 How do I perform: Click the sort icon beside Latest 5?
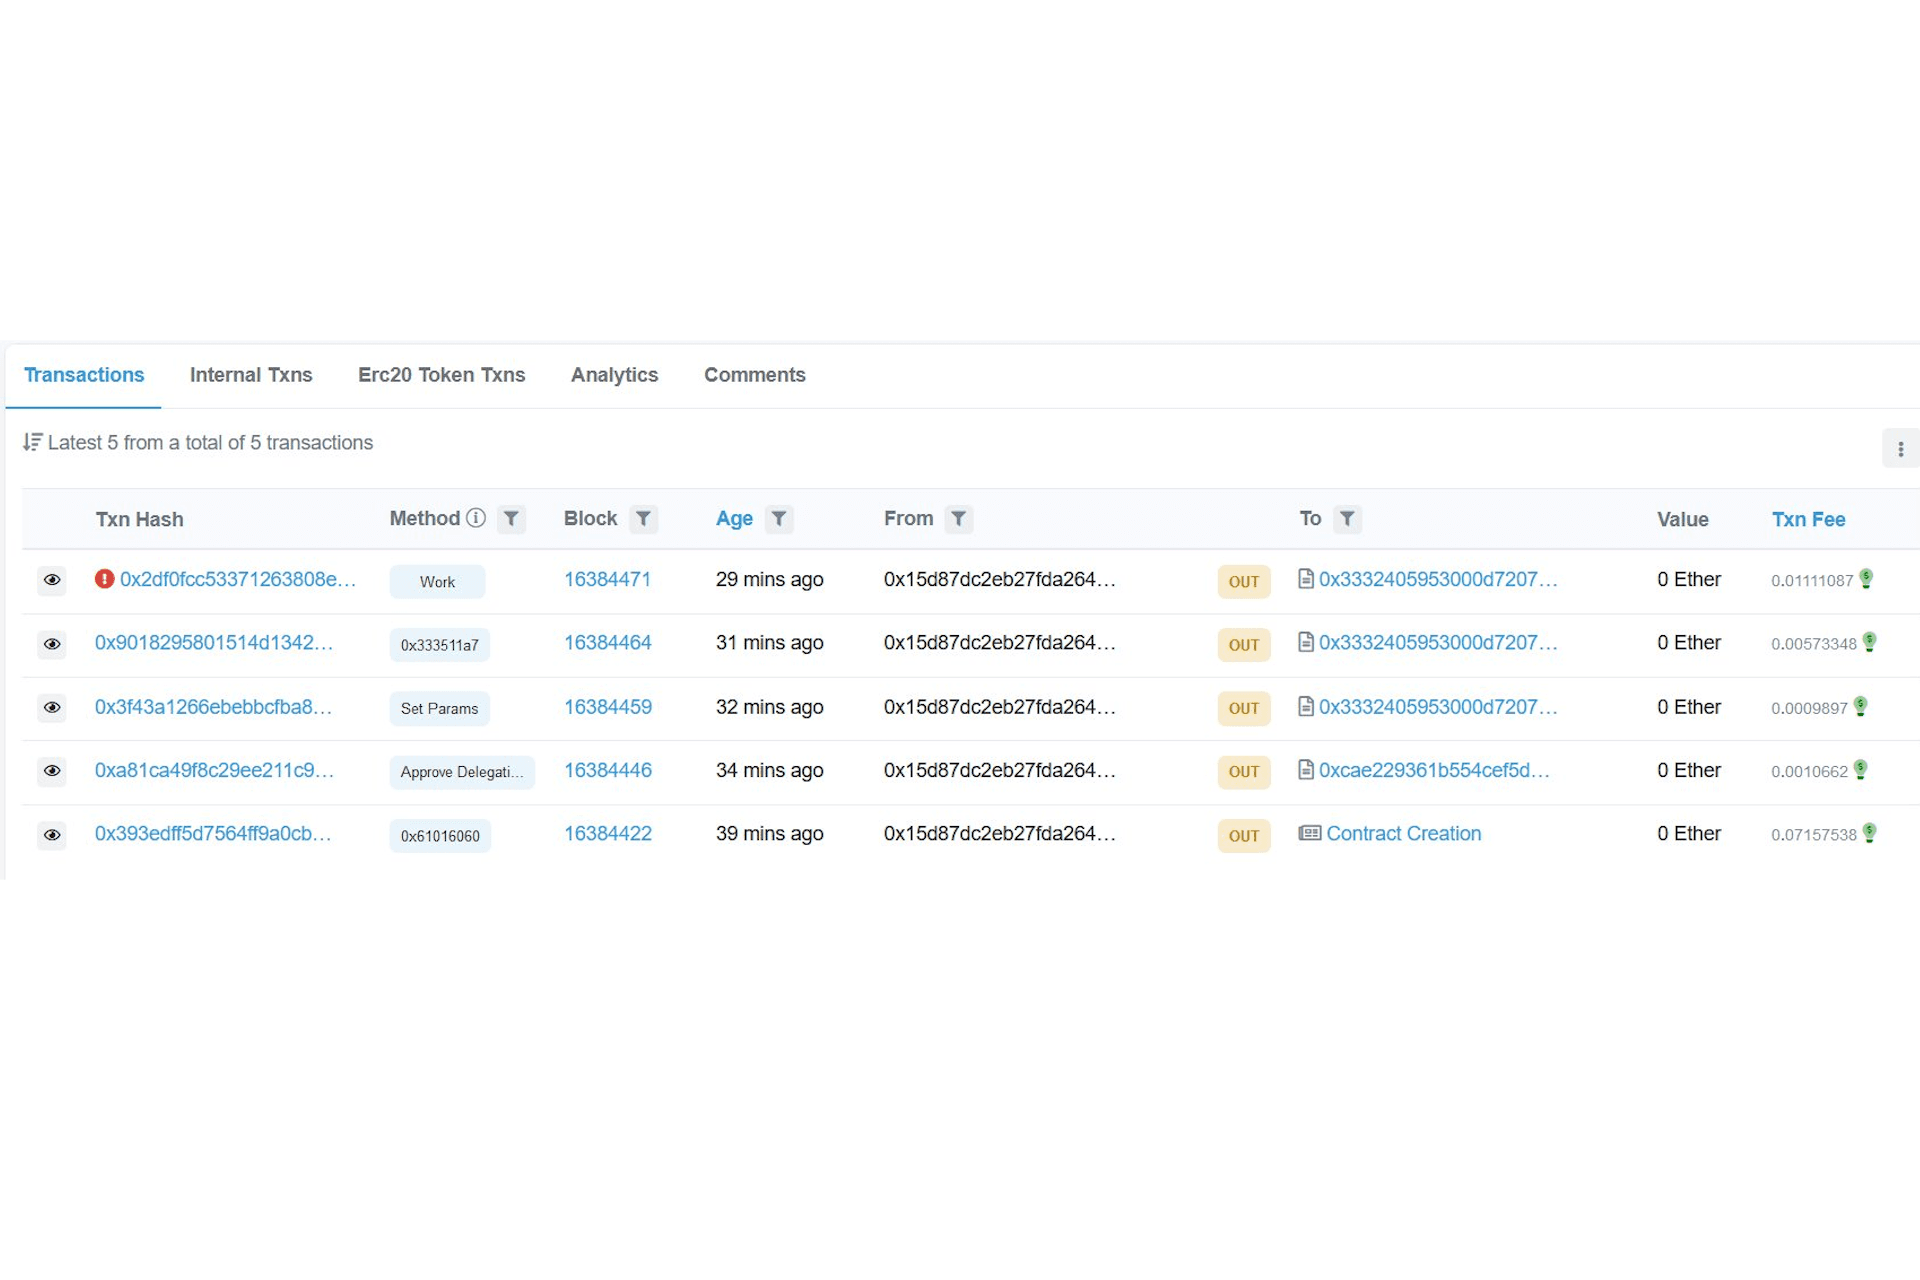click(32, 442)
